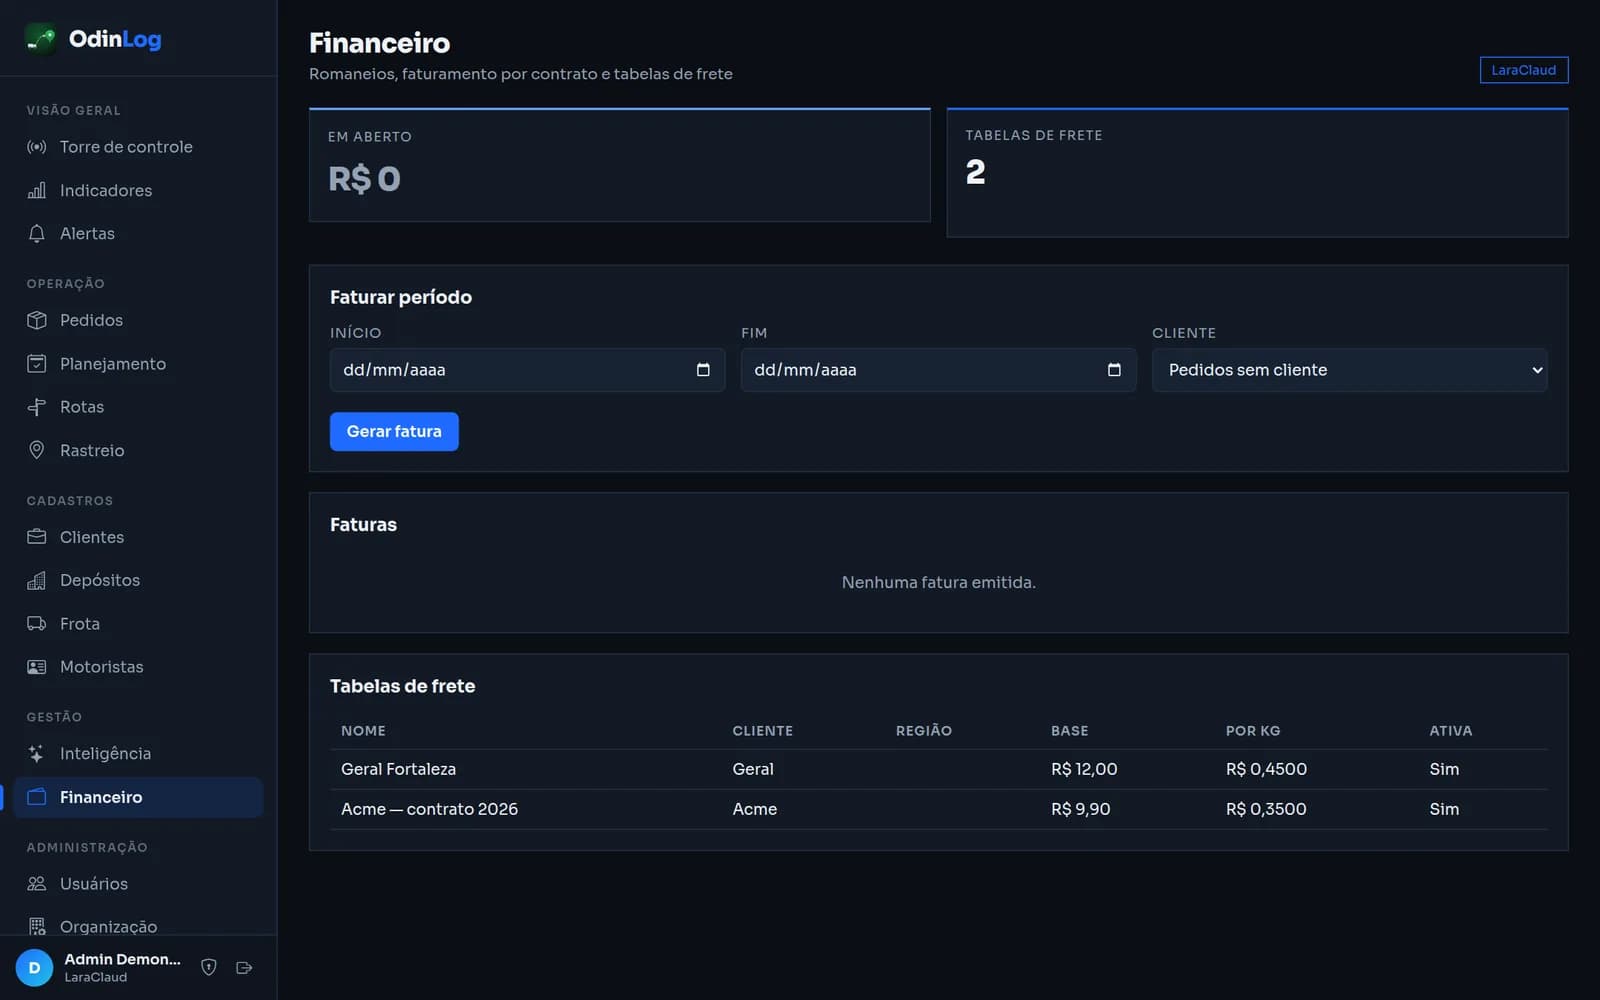Click the Financeiro wallet icon
The width and height of the screenshot is (1600, 1000).
coord(37,797)
